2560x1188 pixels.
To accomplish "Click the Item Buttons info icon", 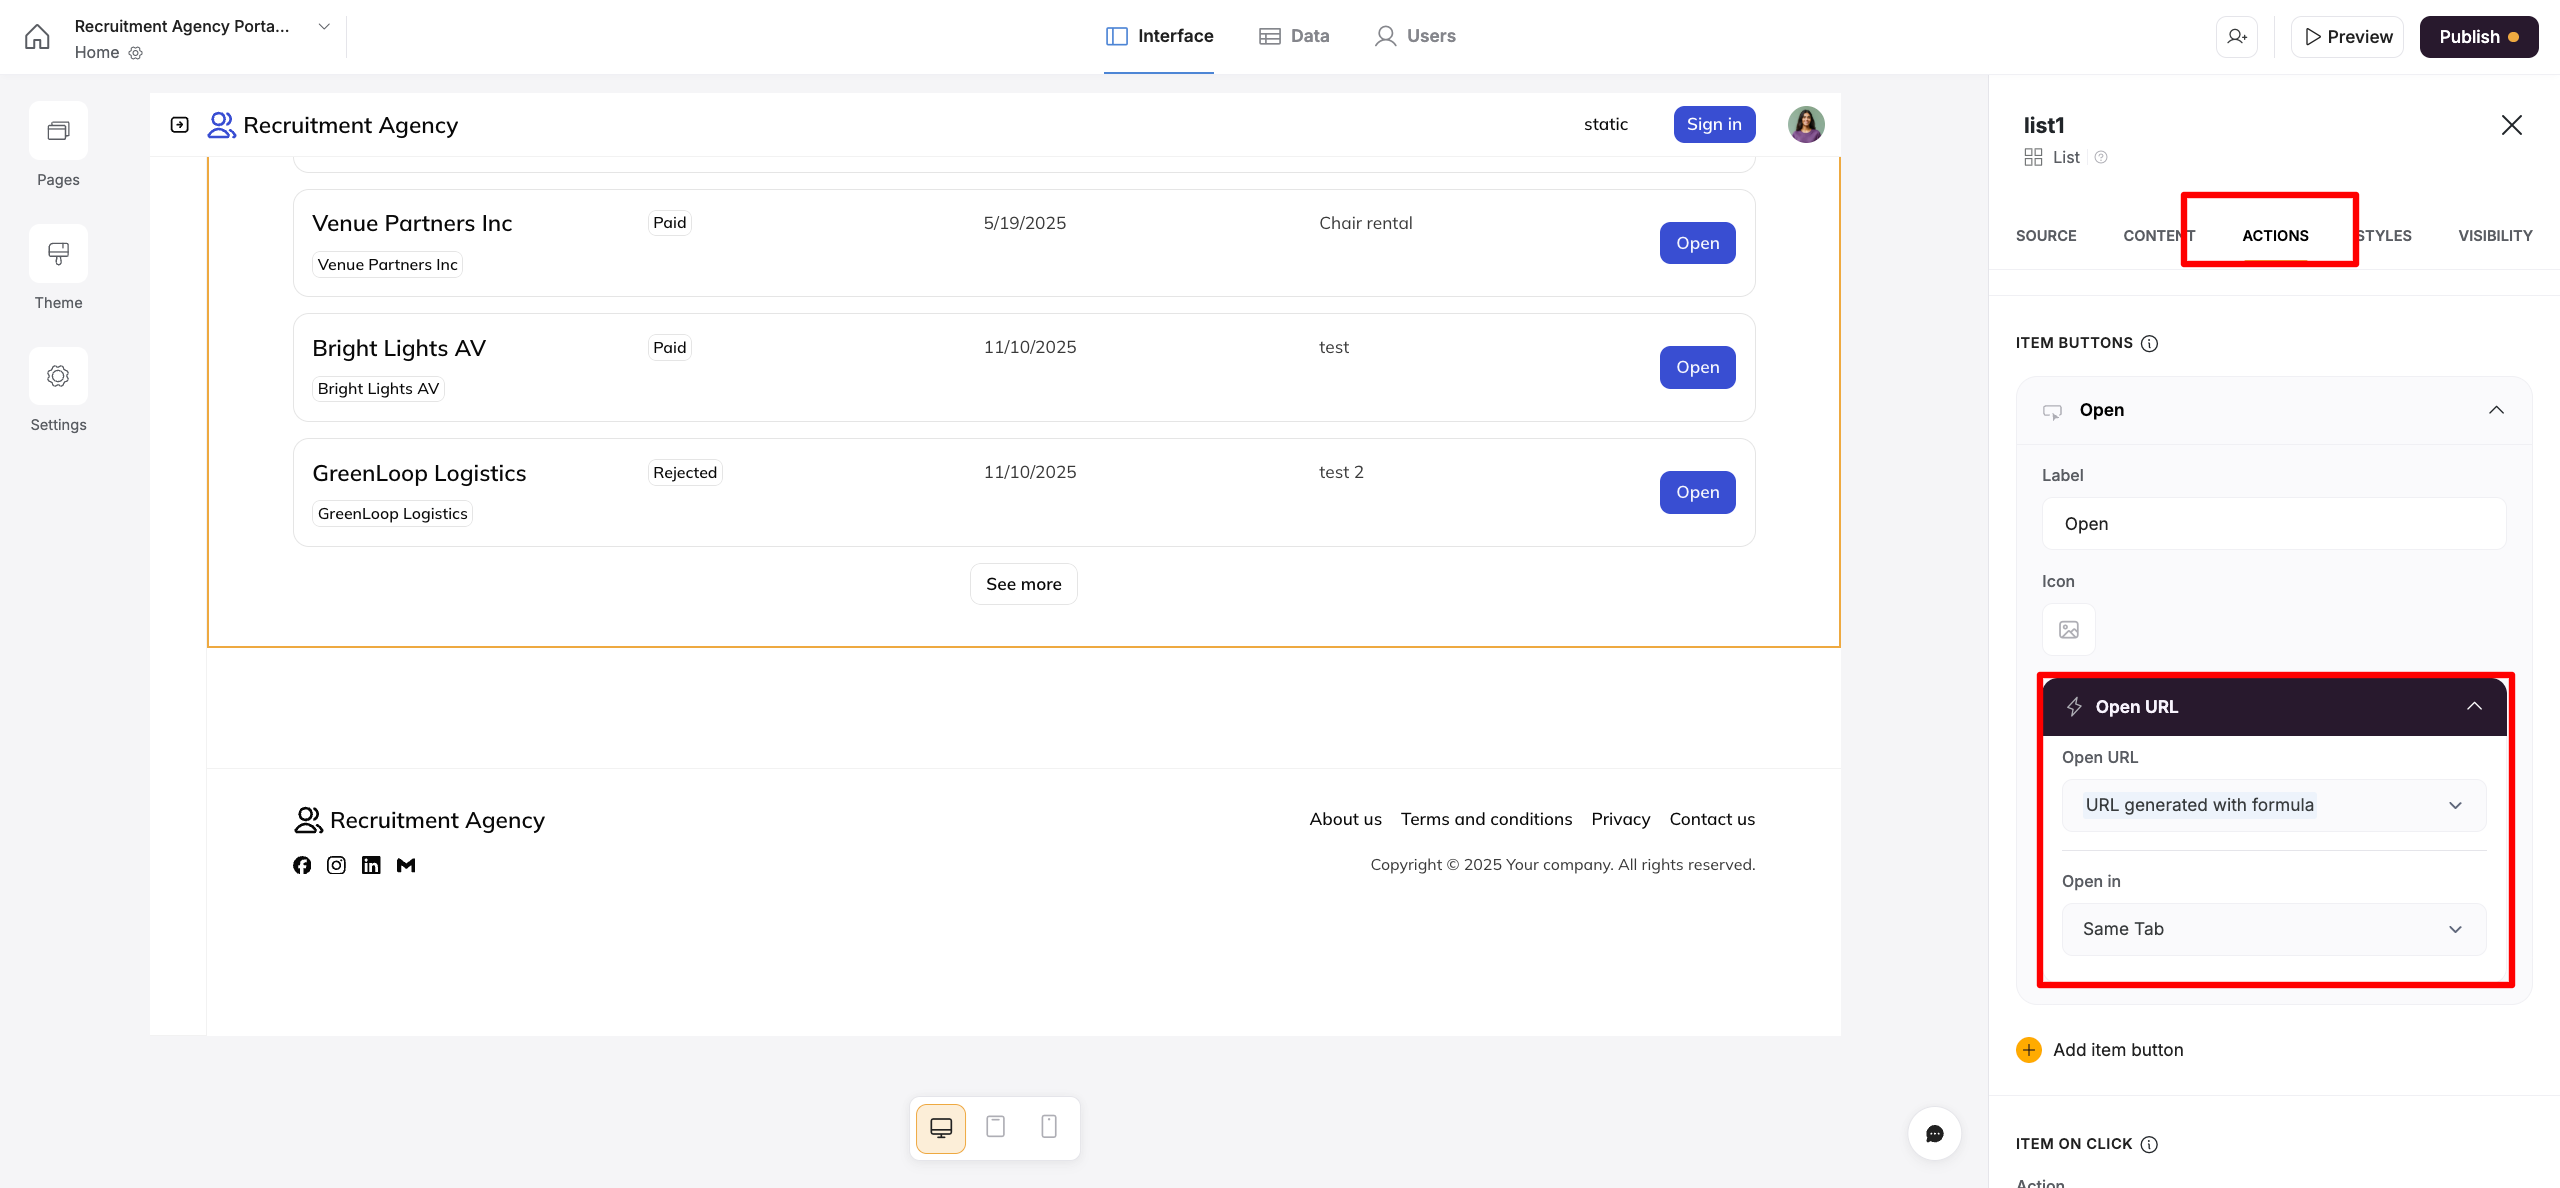I will (2149, 344).
